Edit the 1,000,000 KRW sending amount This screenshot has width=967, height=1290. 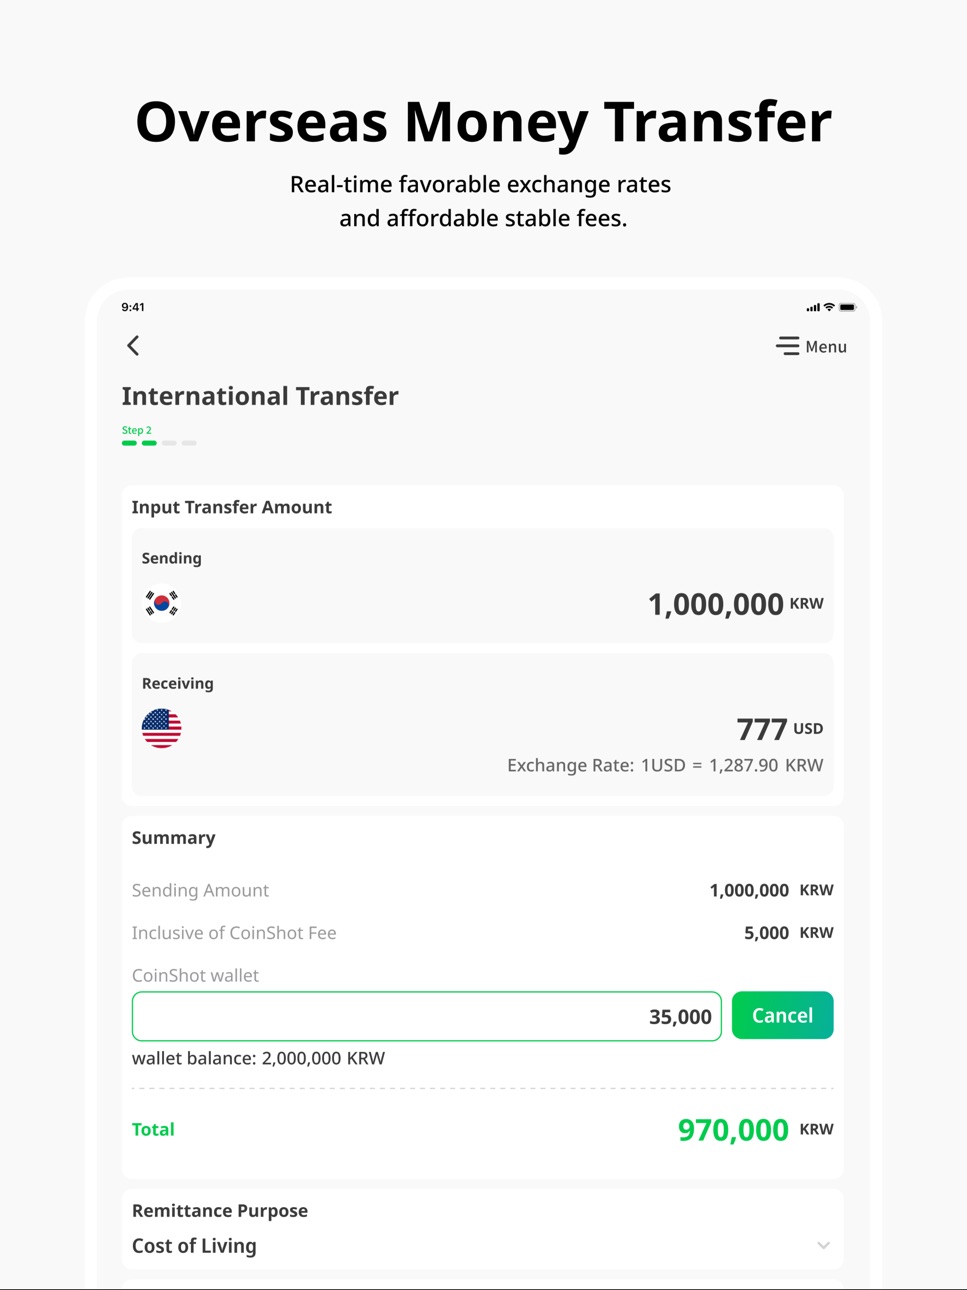click(735, 604)
